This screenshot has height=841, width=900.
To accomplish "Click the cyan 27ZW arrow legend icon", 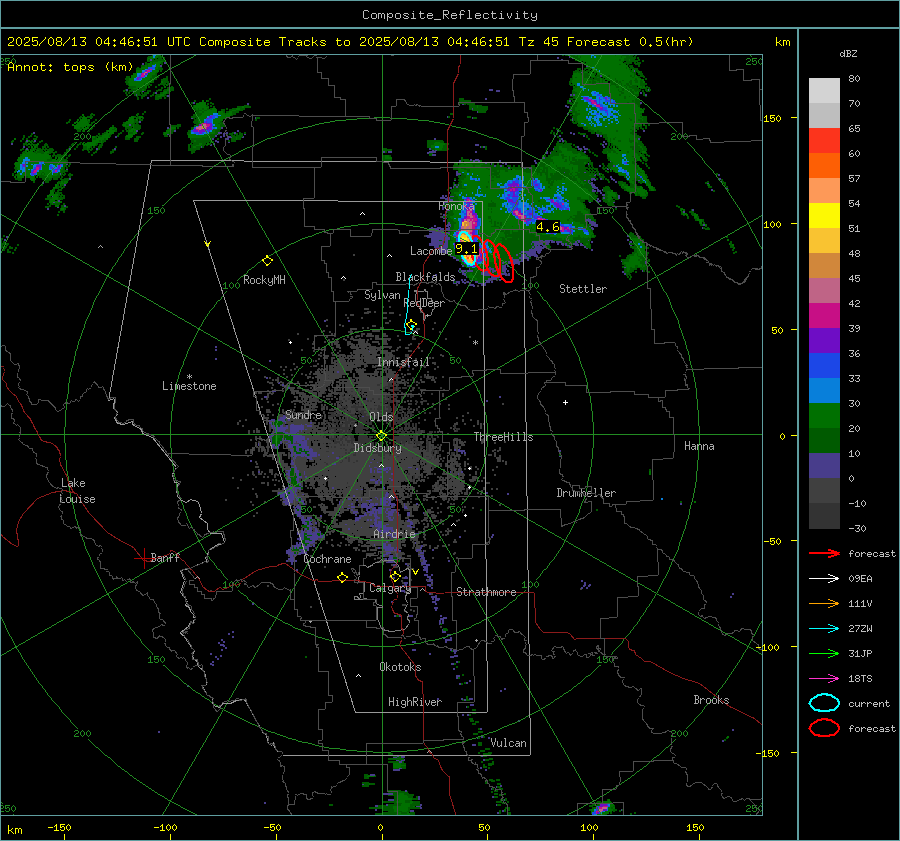I will click(824, 628).
